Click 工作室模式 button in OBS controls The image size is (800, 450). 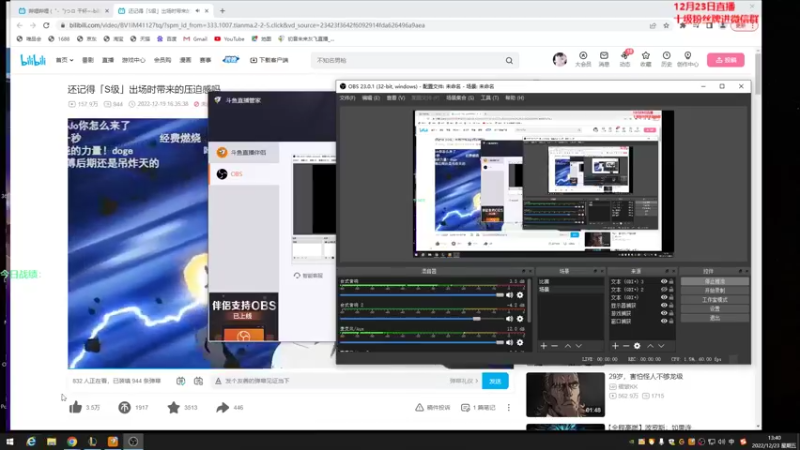click(x=715, y=300)
